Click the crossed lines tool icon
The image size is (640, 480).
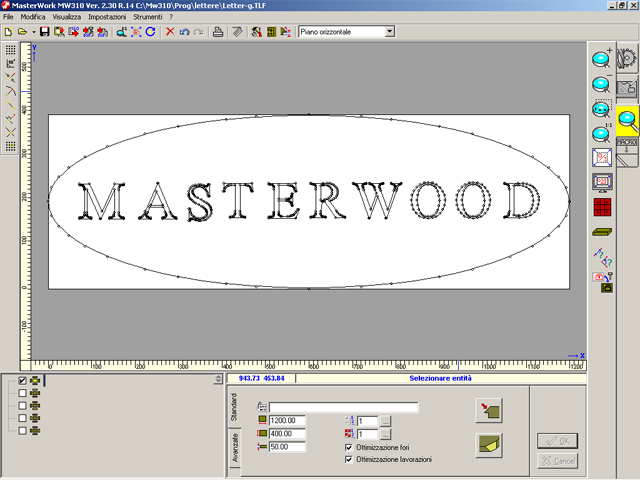pyautogui.click(x=11, y=132)
